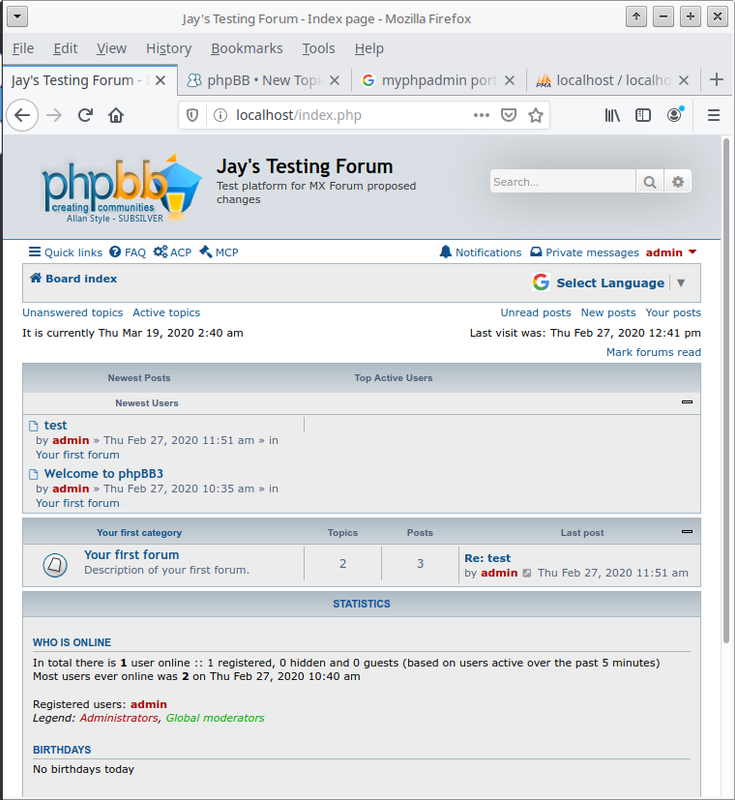Click the Notifications bell
735x800 pixels.
click(480, 252)
